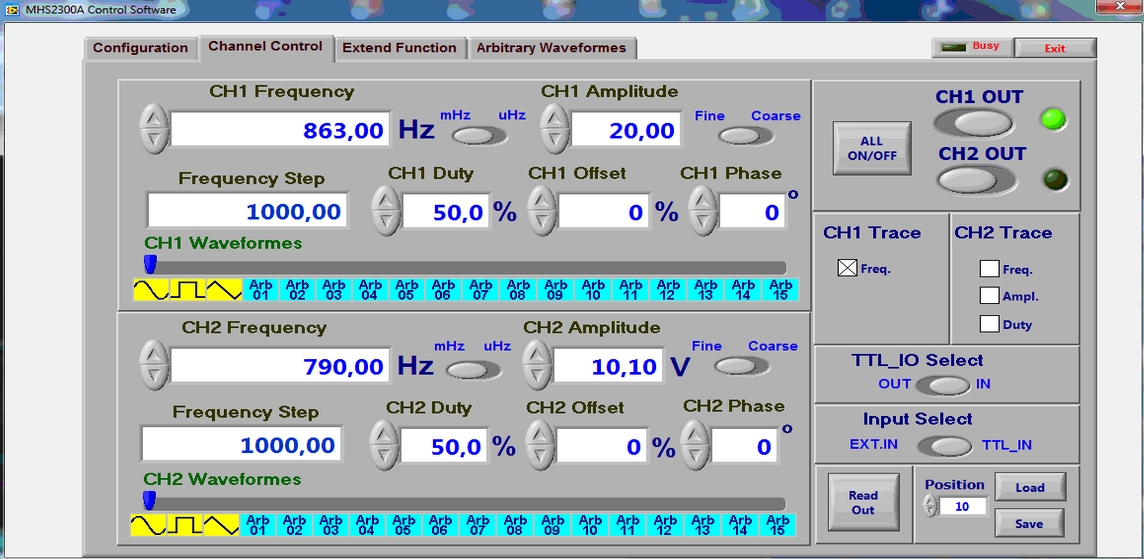Click the red Exit button

[x=1055, y=48]
